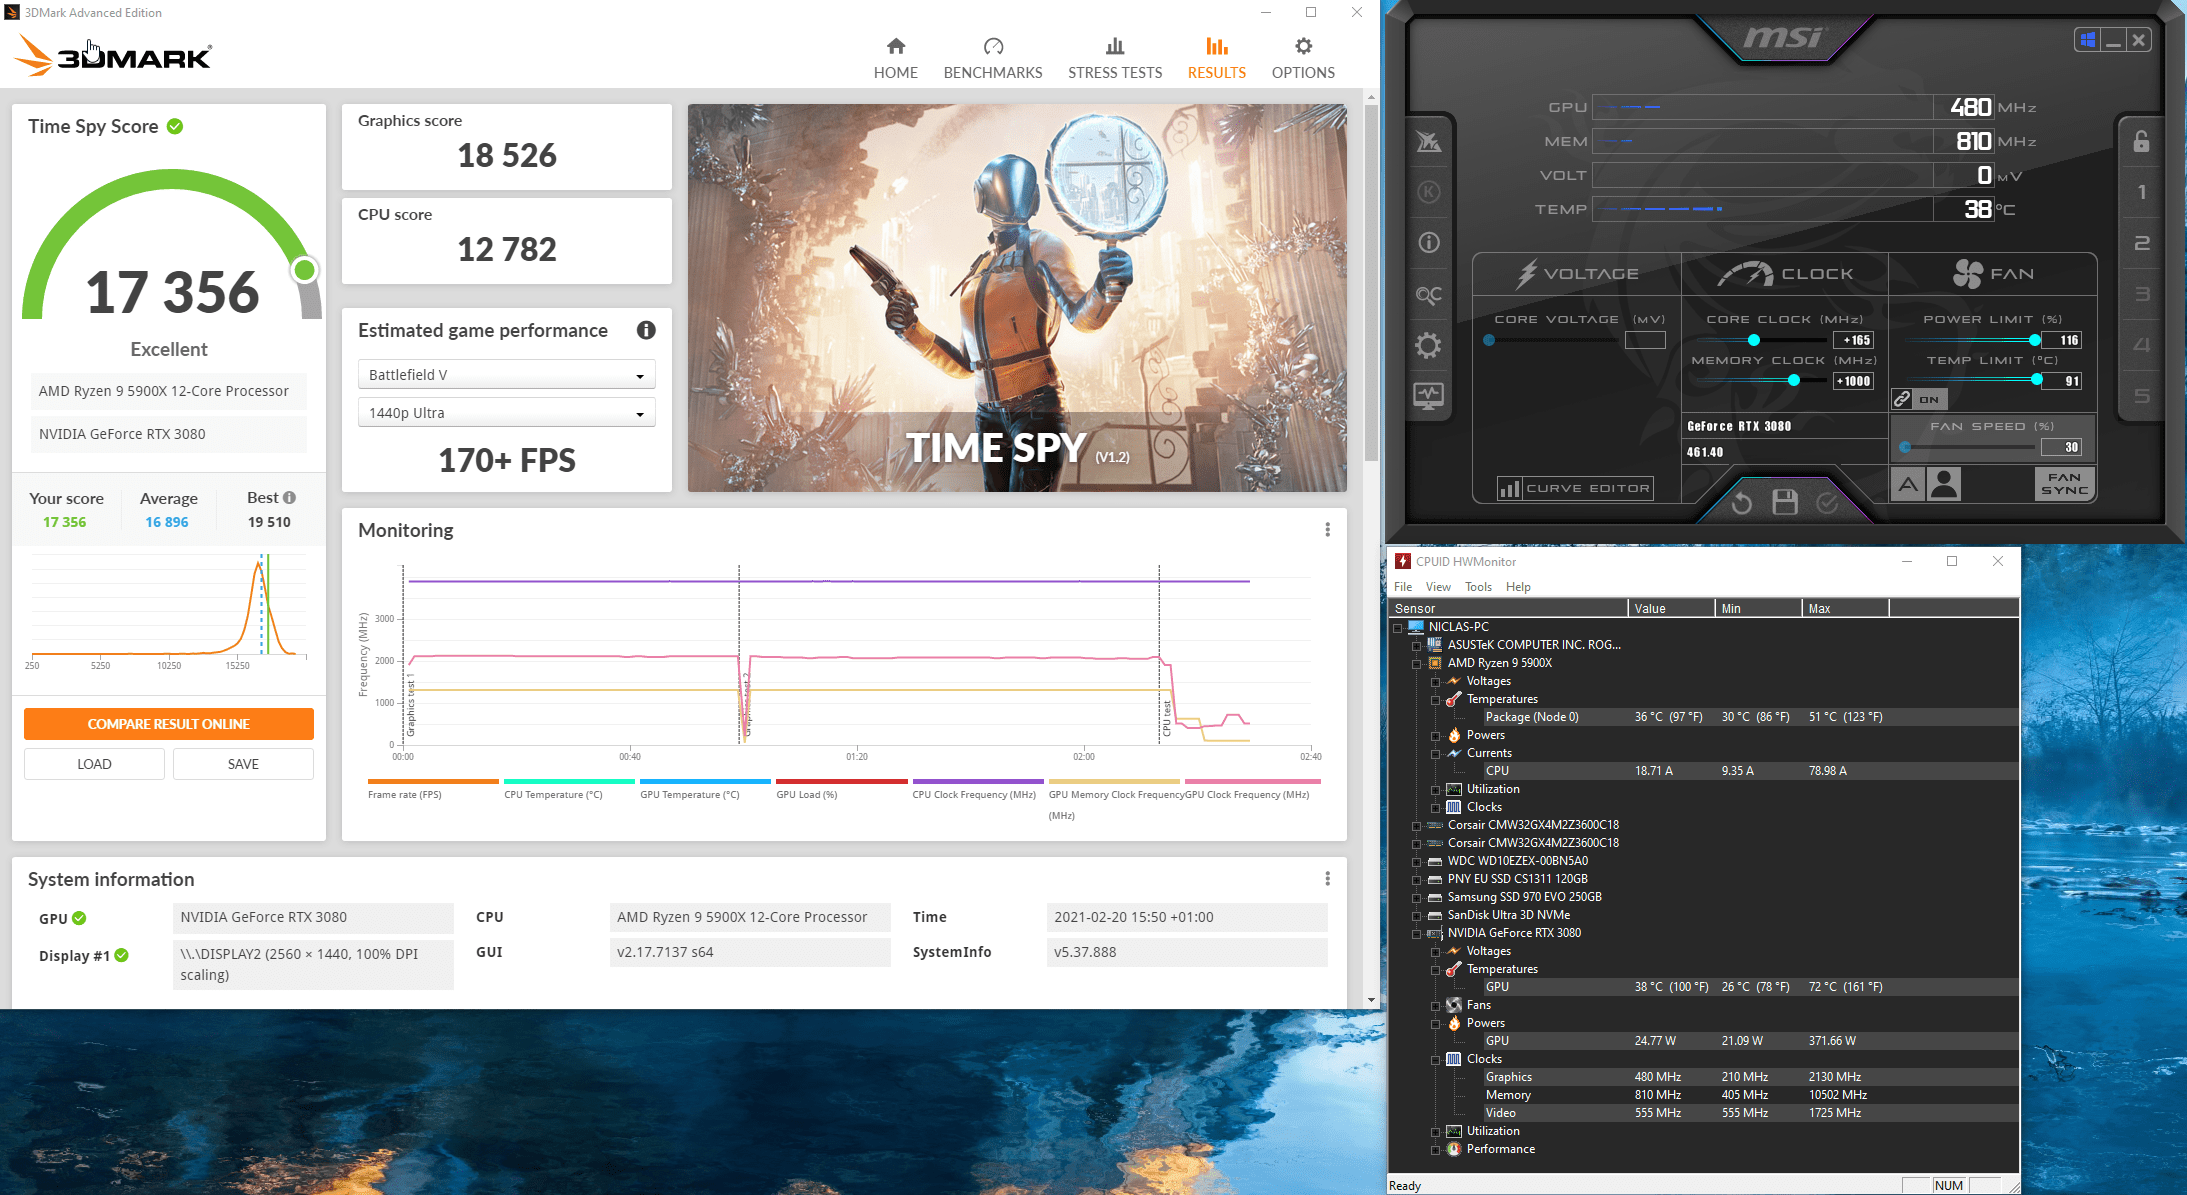Click the Core Clock +165 value field
Screen dimensions: 2187x1195
pos(1853,340)
